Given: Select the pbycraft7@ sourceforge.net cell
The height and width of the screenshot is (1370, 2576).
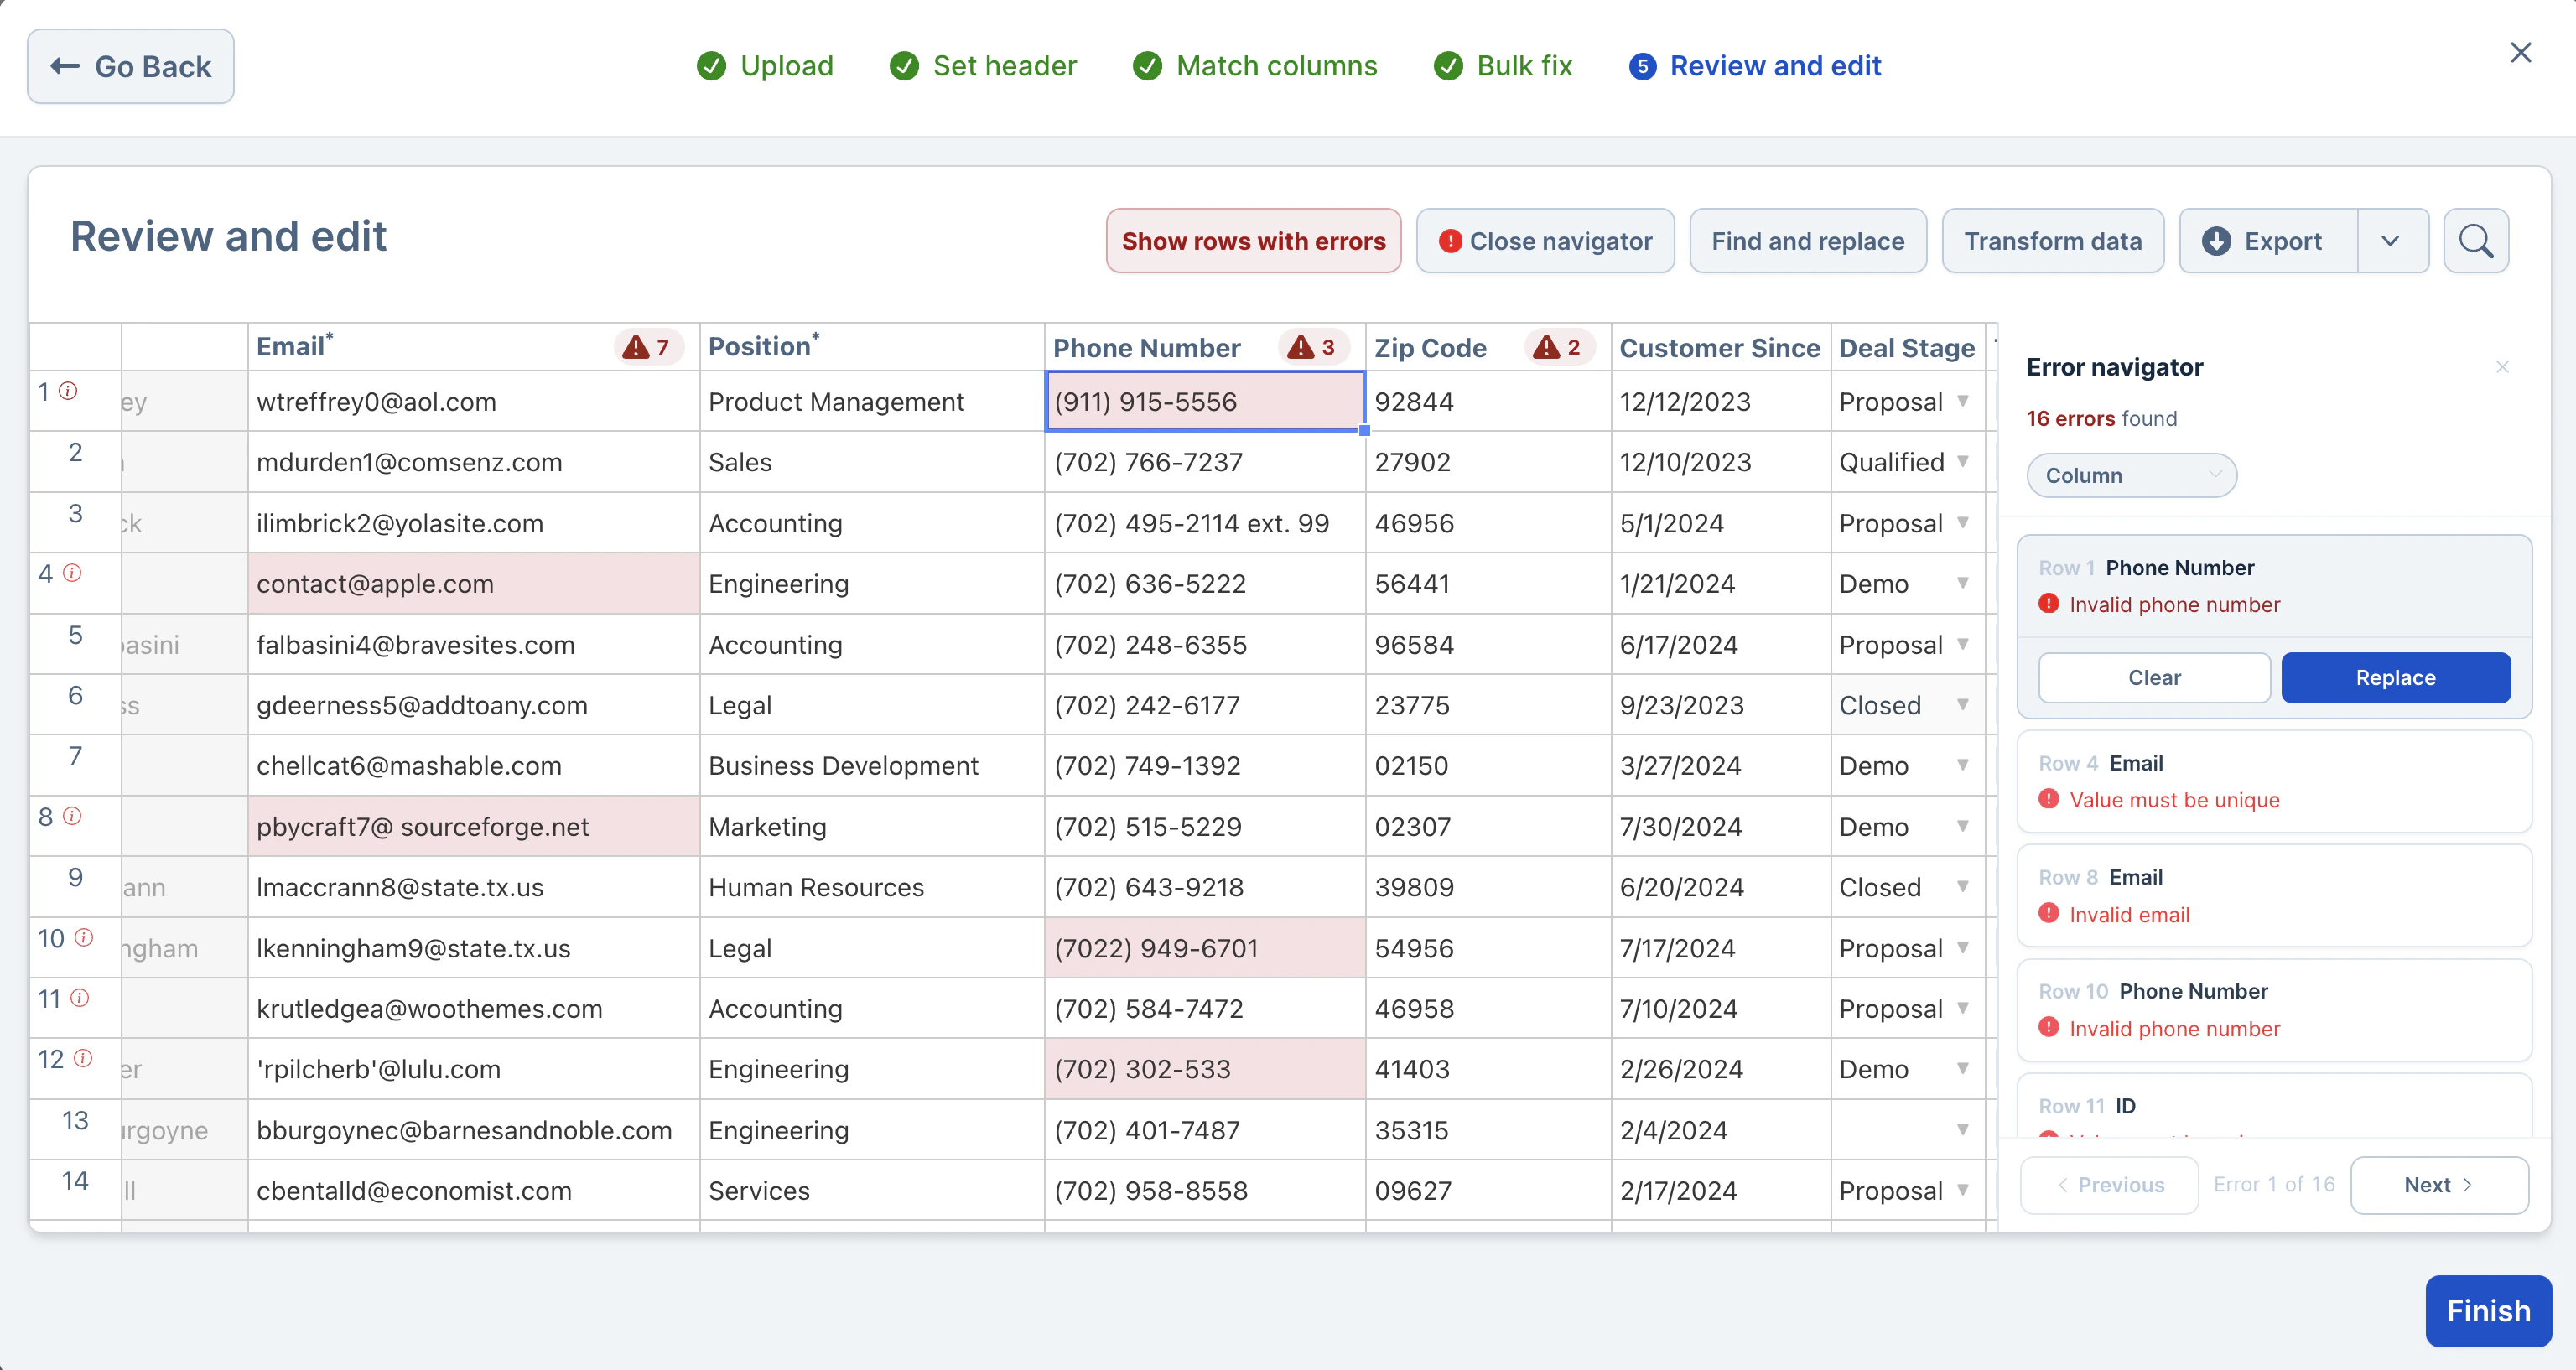Looking at the screenshot, I should pyautogui.click(x=474, y=826).
